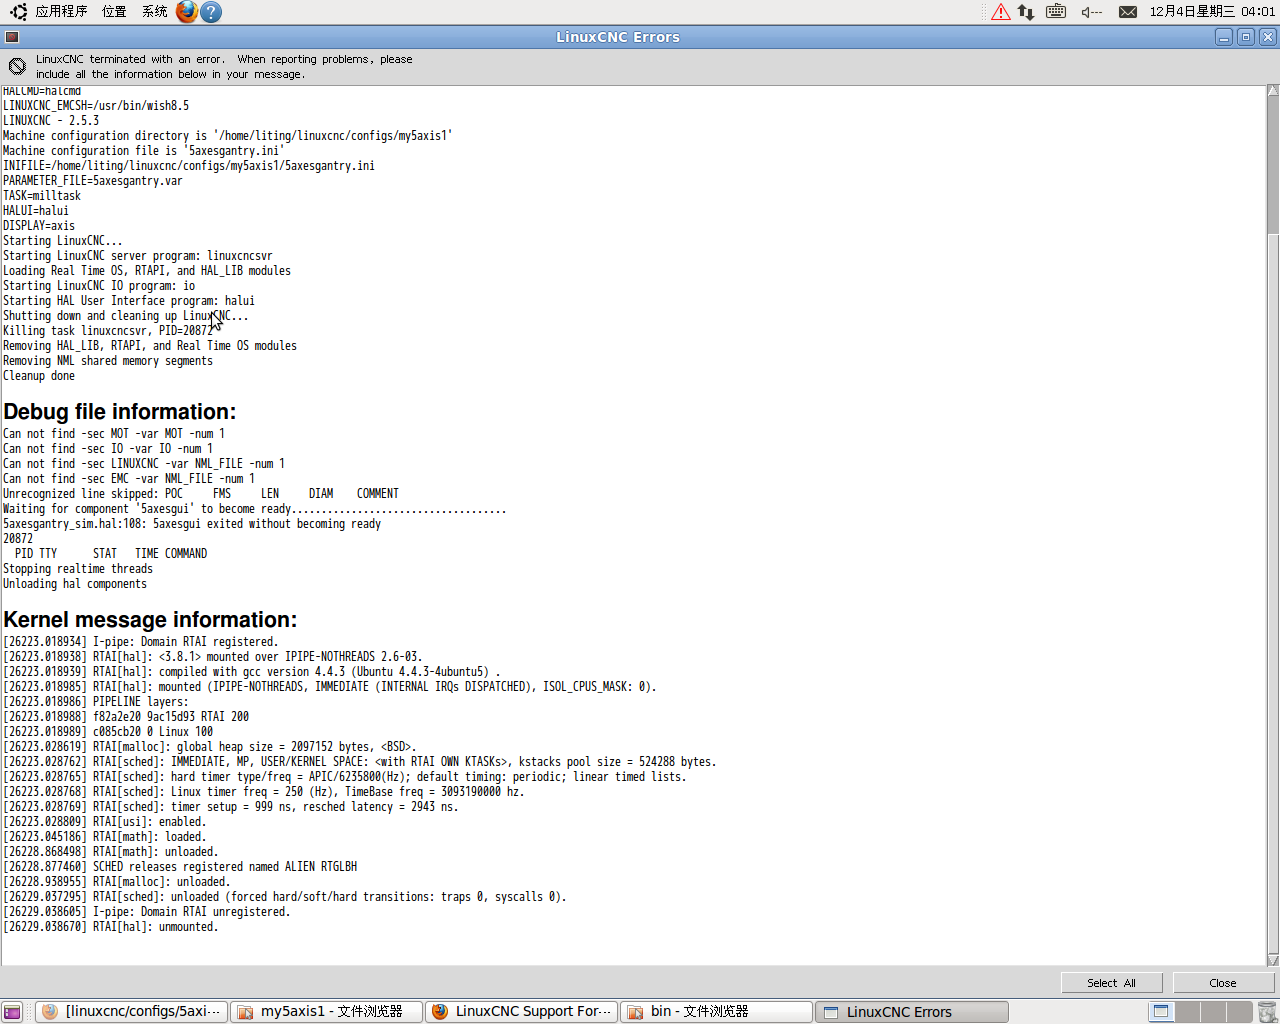Click the 'SCHED releases registered named ALIEN RTGLBH' line
This screenshot has height=1024, width=1280.
click(x=180, y=867)
